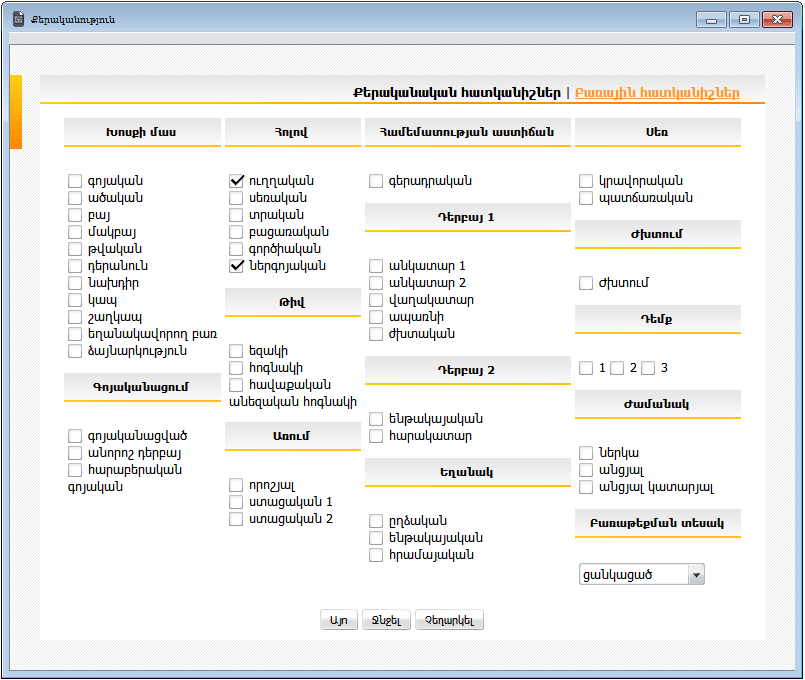Check the սեռական case checkbox
The image size is (805, 680).
(x=236, y=198)
